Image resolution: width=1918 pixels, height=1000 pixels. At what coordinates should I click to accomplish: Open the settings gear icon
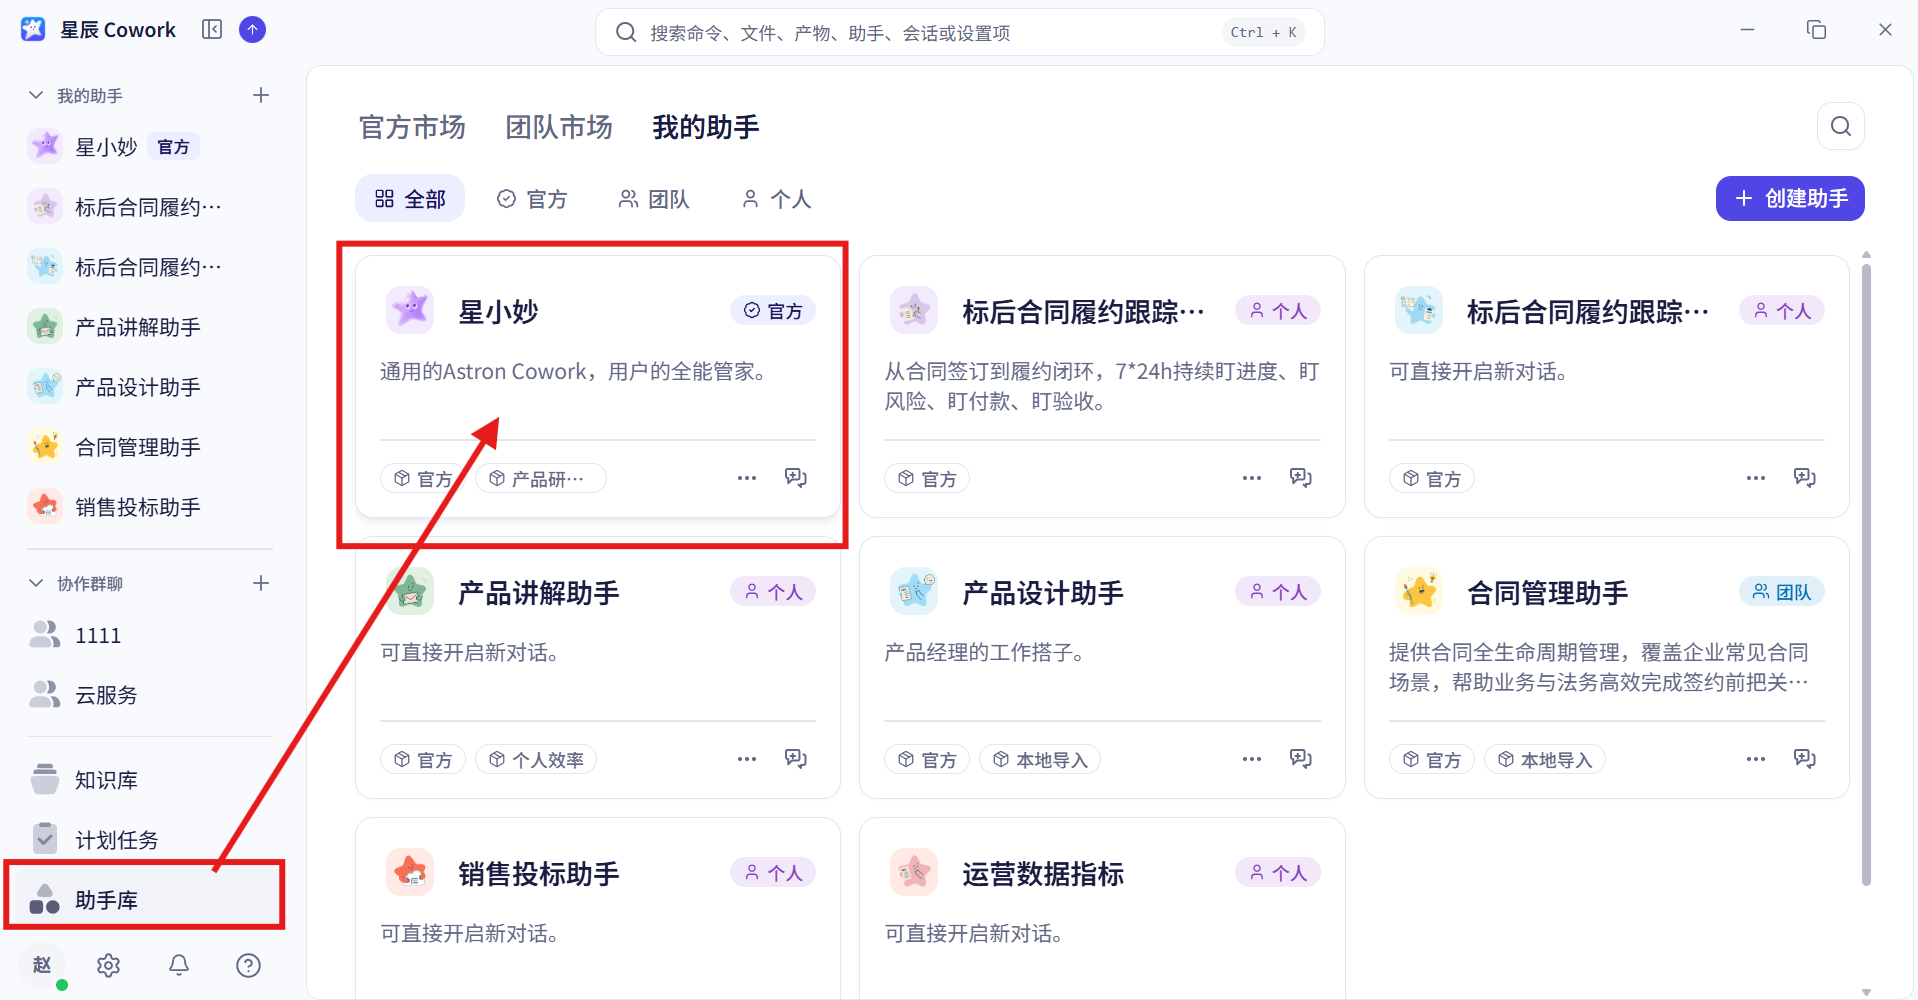108,965
